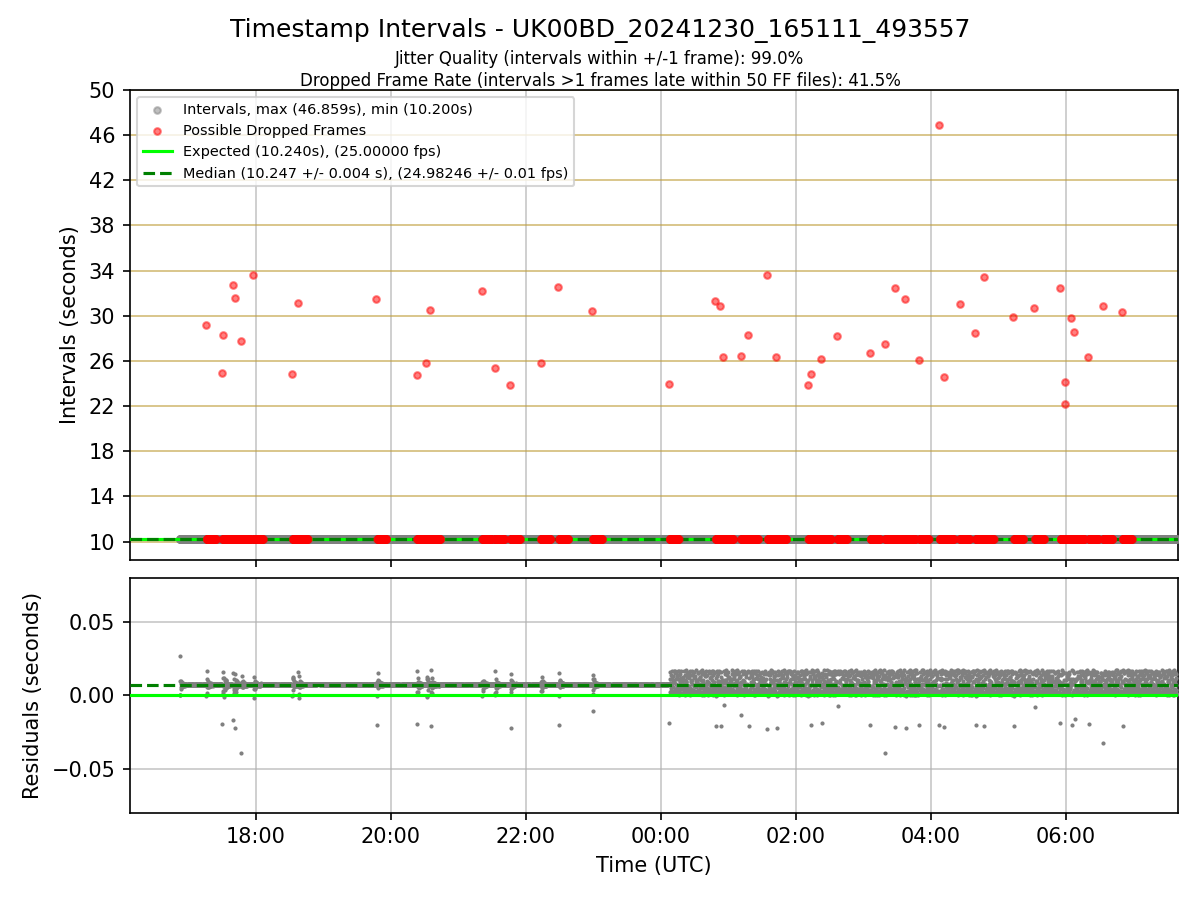Click the 'Time (UTC)' x-axis label
This screenshot has height=900, width=1200.
[x=653, y=865]
